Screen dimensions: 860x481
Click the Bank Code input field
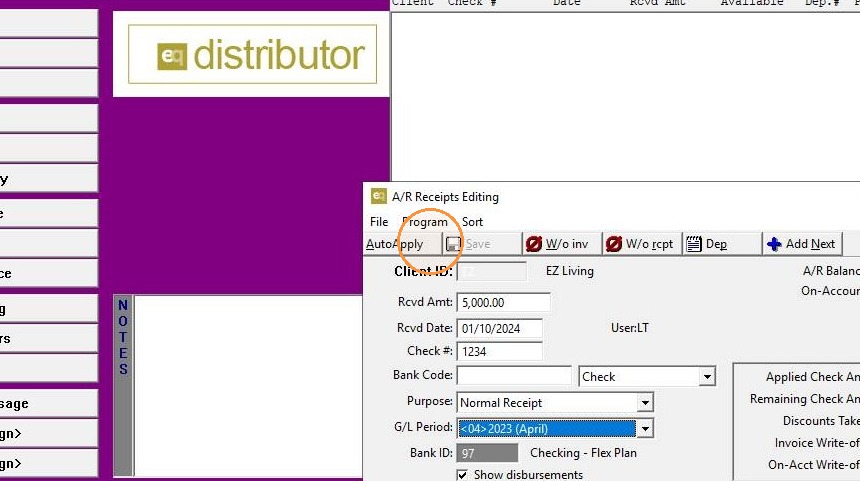point(514,376)
